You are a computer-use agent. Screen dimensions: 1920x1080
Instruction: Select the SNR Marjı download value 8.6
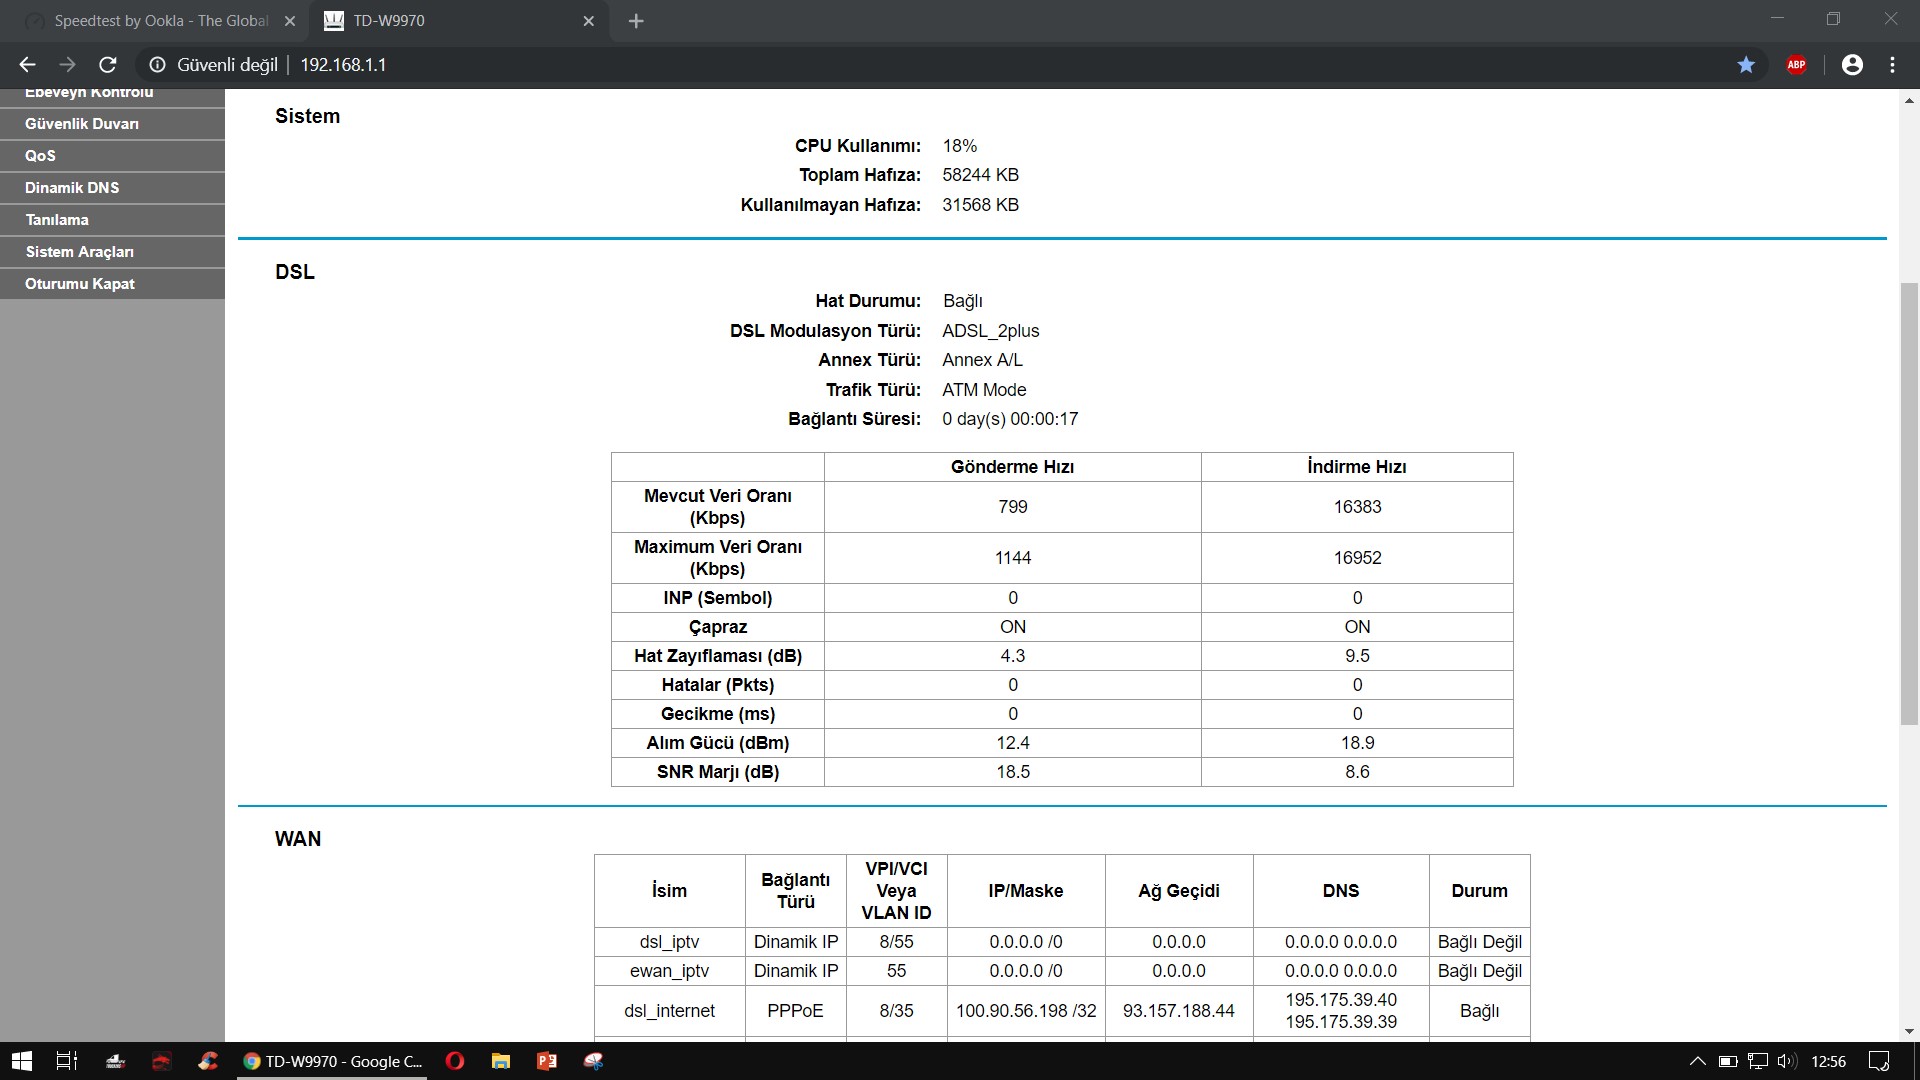(x=1357, y=772)
